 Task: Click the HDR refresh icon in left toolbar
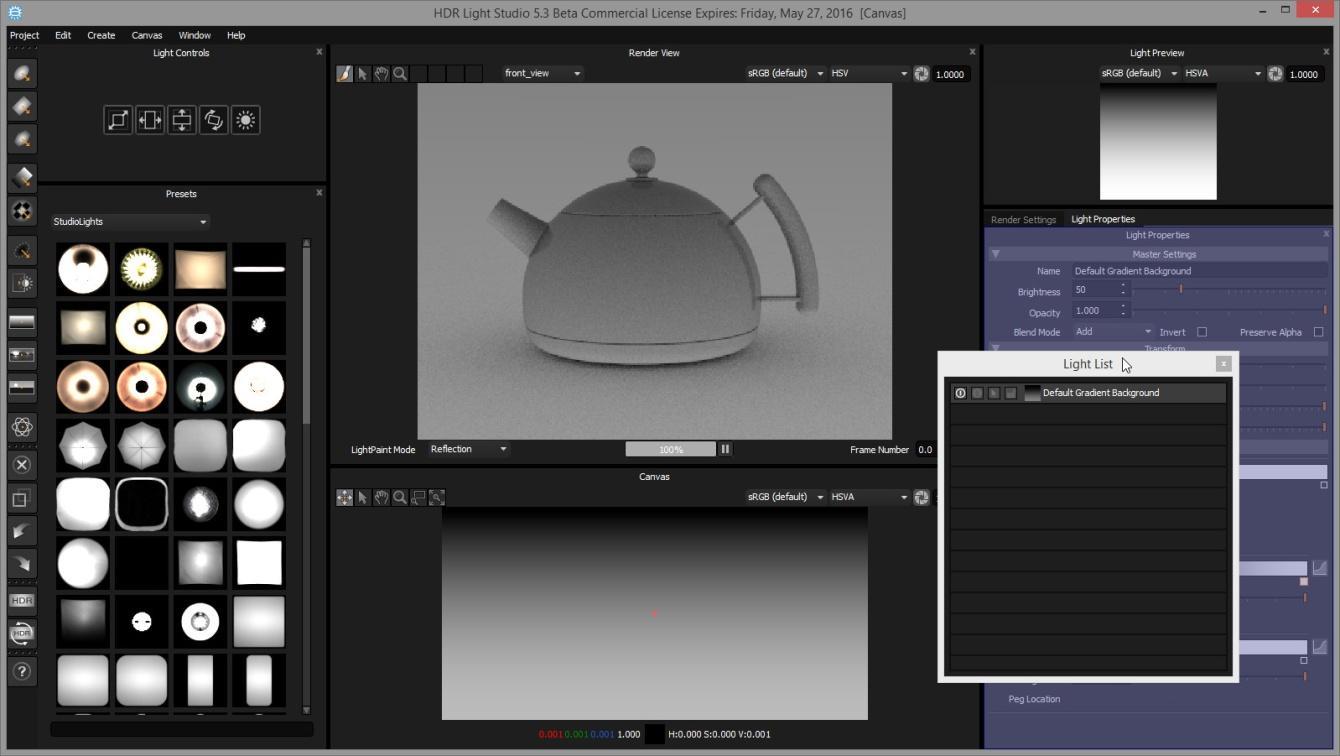pos(22,633)
